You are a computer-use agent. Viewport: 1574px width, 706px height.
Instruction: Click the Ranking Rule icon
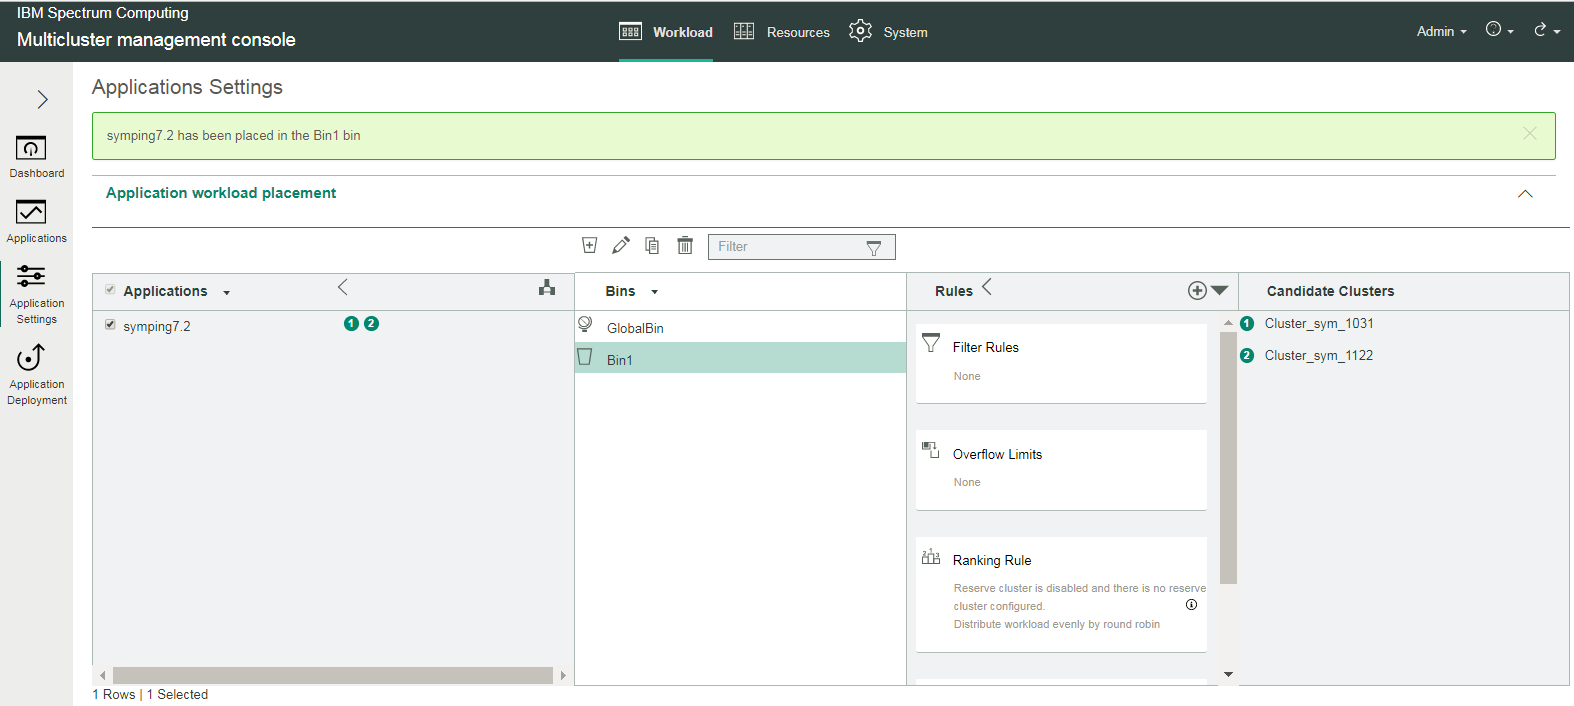931,556
